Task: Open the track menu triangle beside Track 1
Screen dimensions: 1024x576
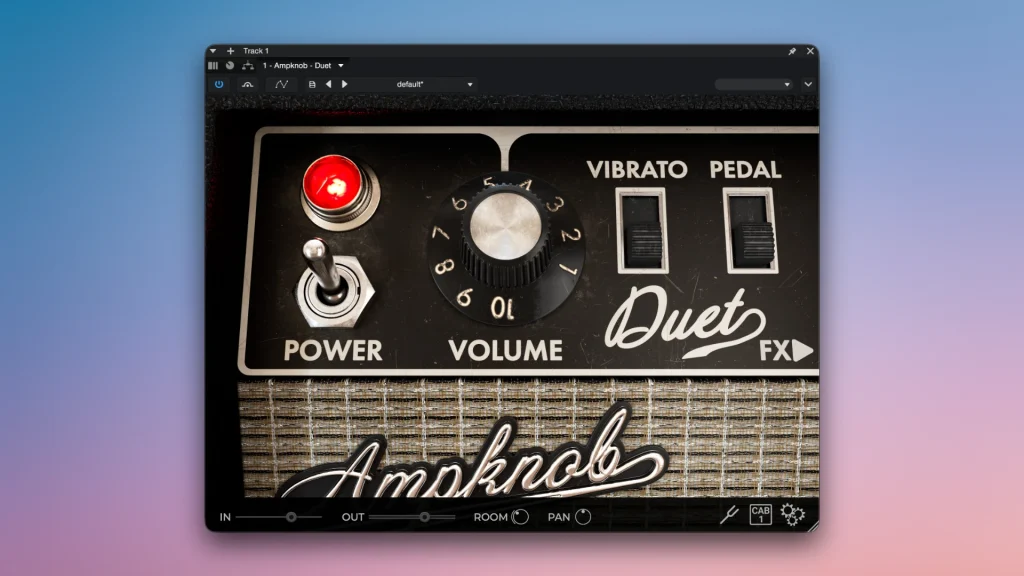Action: [213, 51]
